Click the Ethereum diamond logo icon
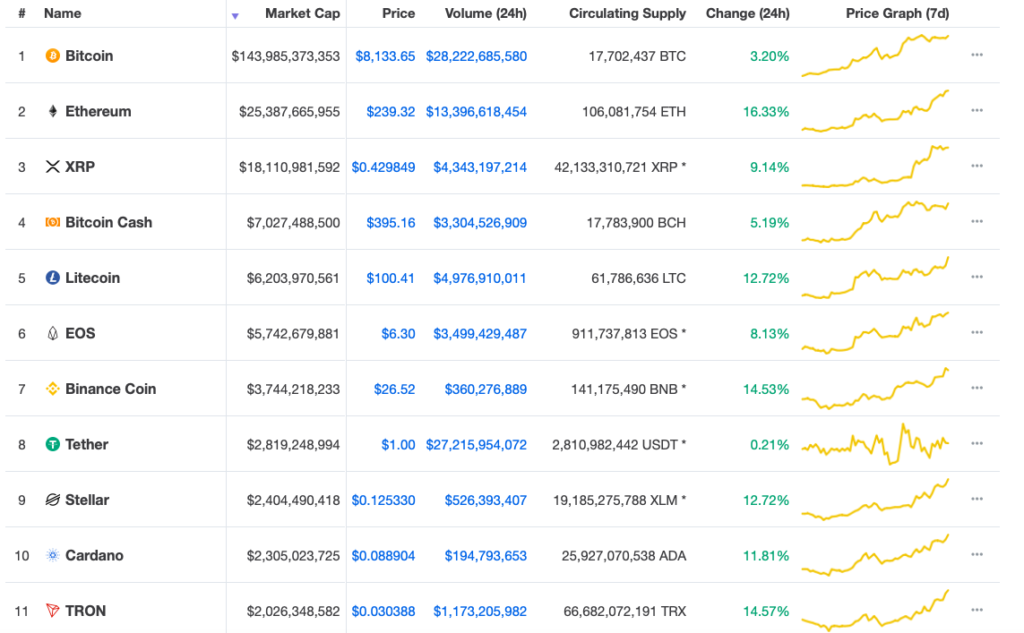Viewport: 1024px width, 633px height. pyautogui.click(x=52, y=111)
